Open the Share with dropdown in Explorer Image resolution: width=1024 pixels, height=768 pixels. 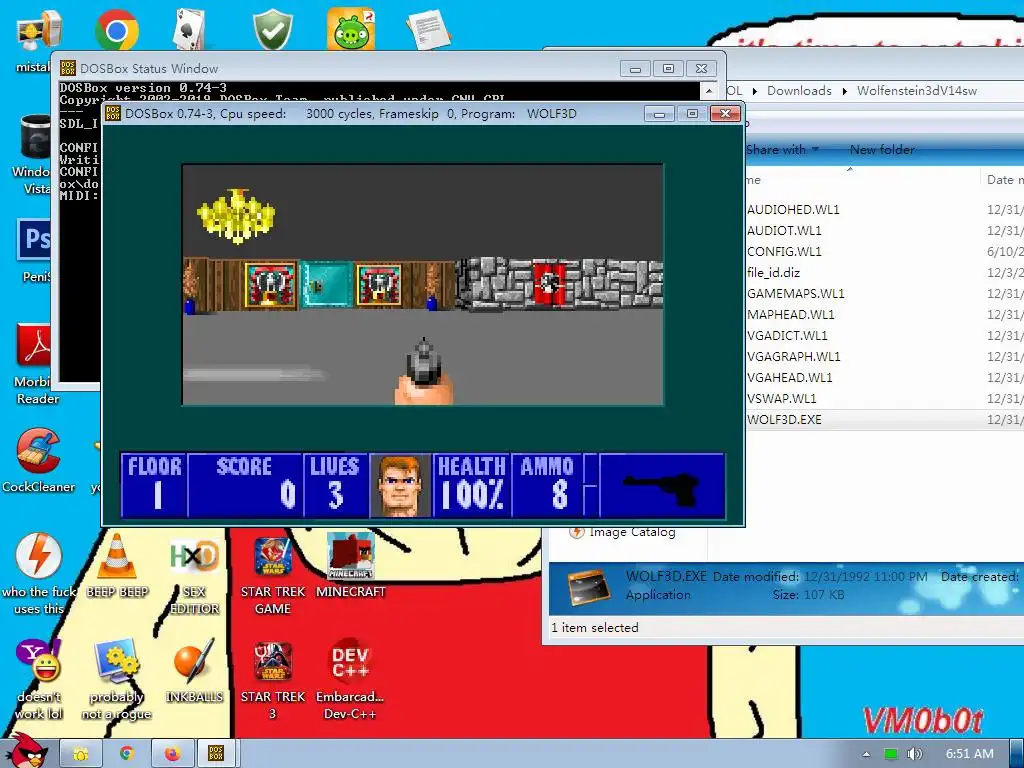(782, 150)
